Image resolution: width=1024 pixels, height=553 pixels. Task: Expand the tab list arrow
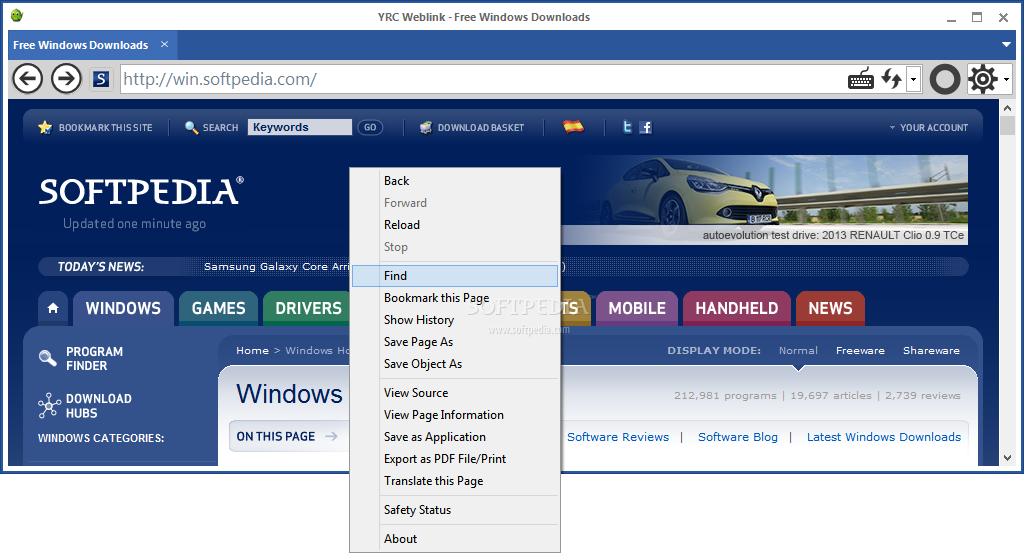1006,44
